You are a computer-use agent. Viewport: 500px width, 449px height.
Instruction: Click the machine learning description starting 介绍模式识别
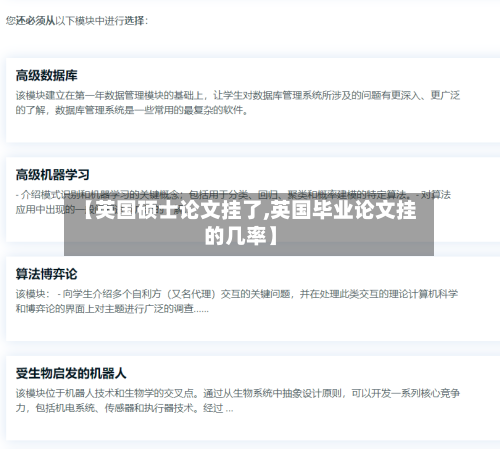coord(233,202)
